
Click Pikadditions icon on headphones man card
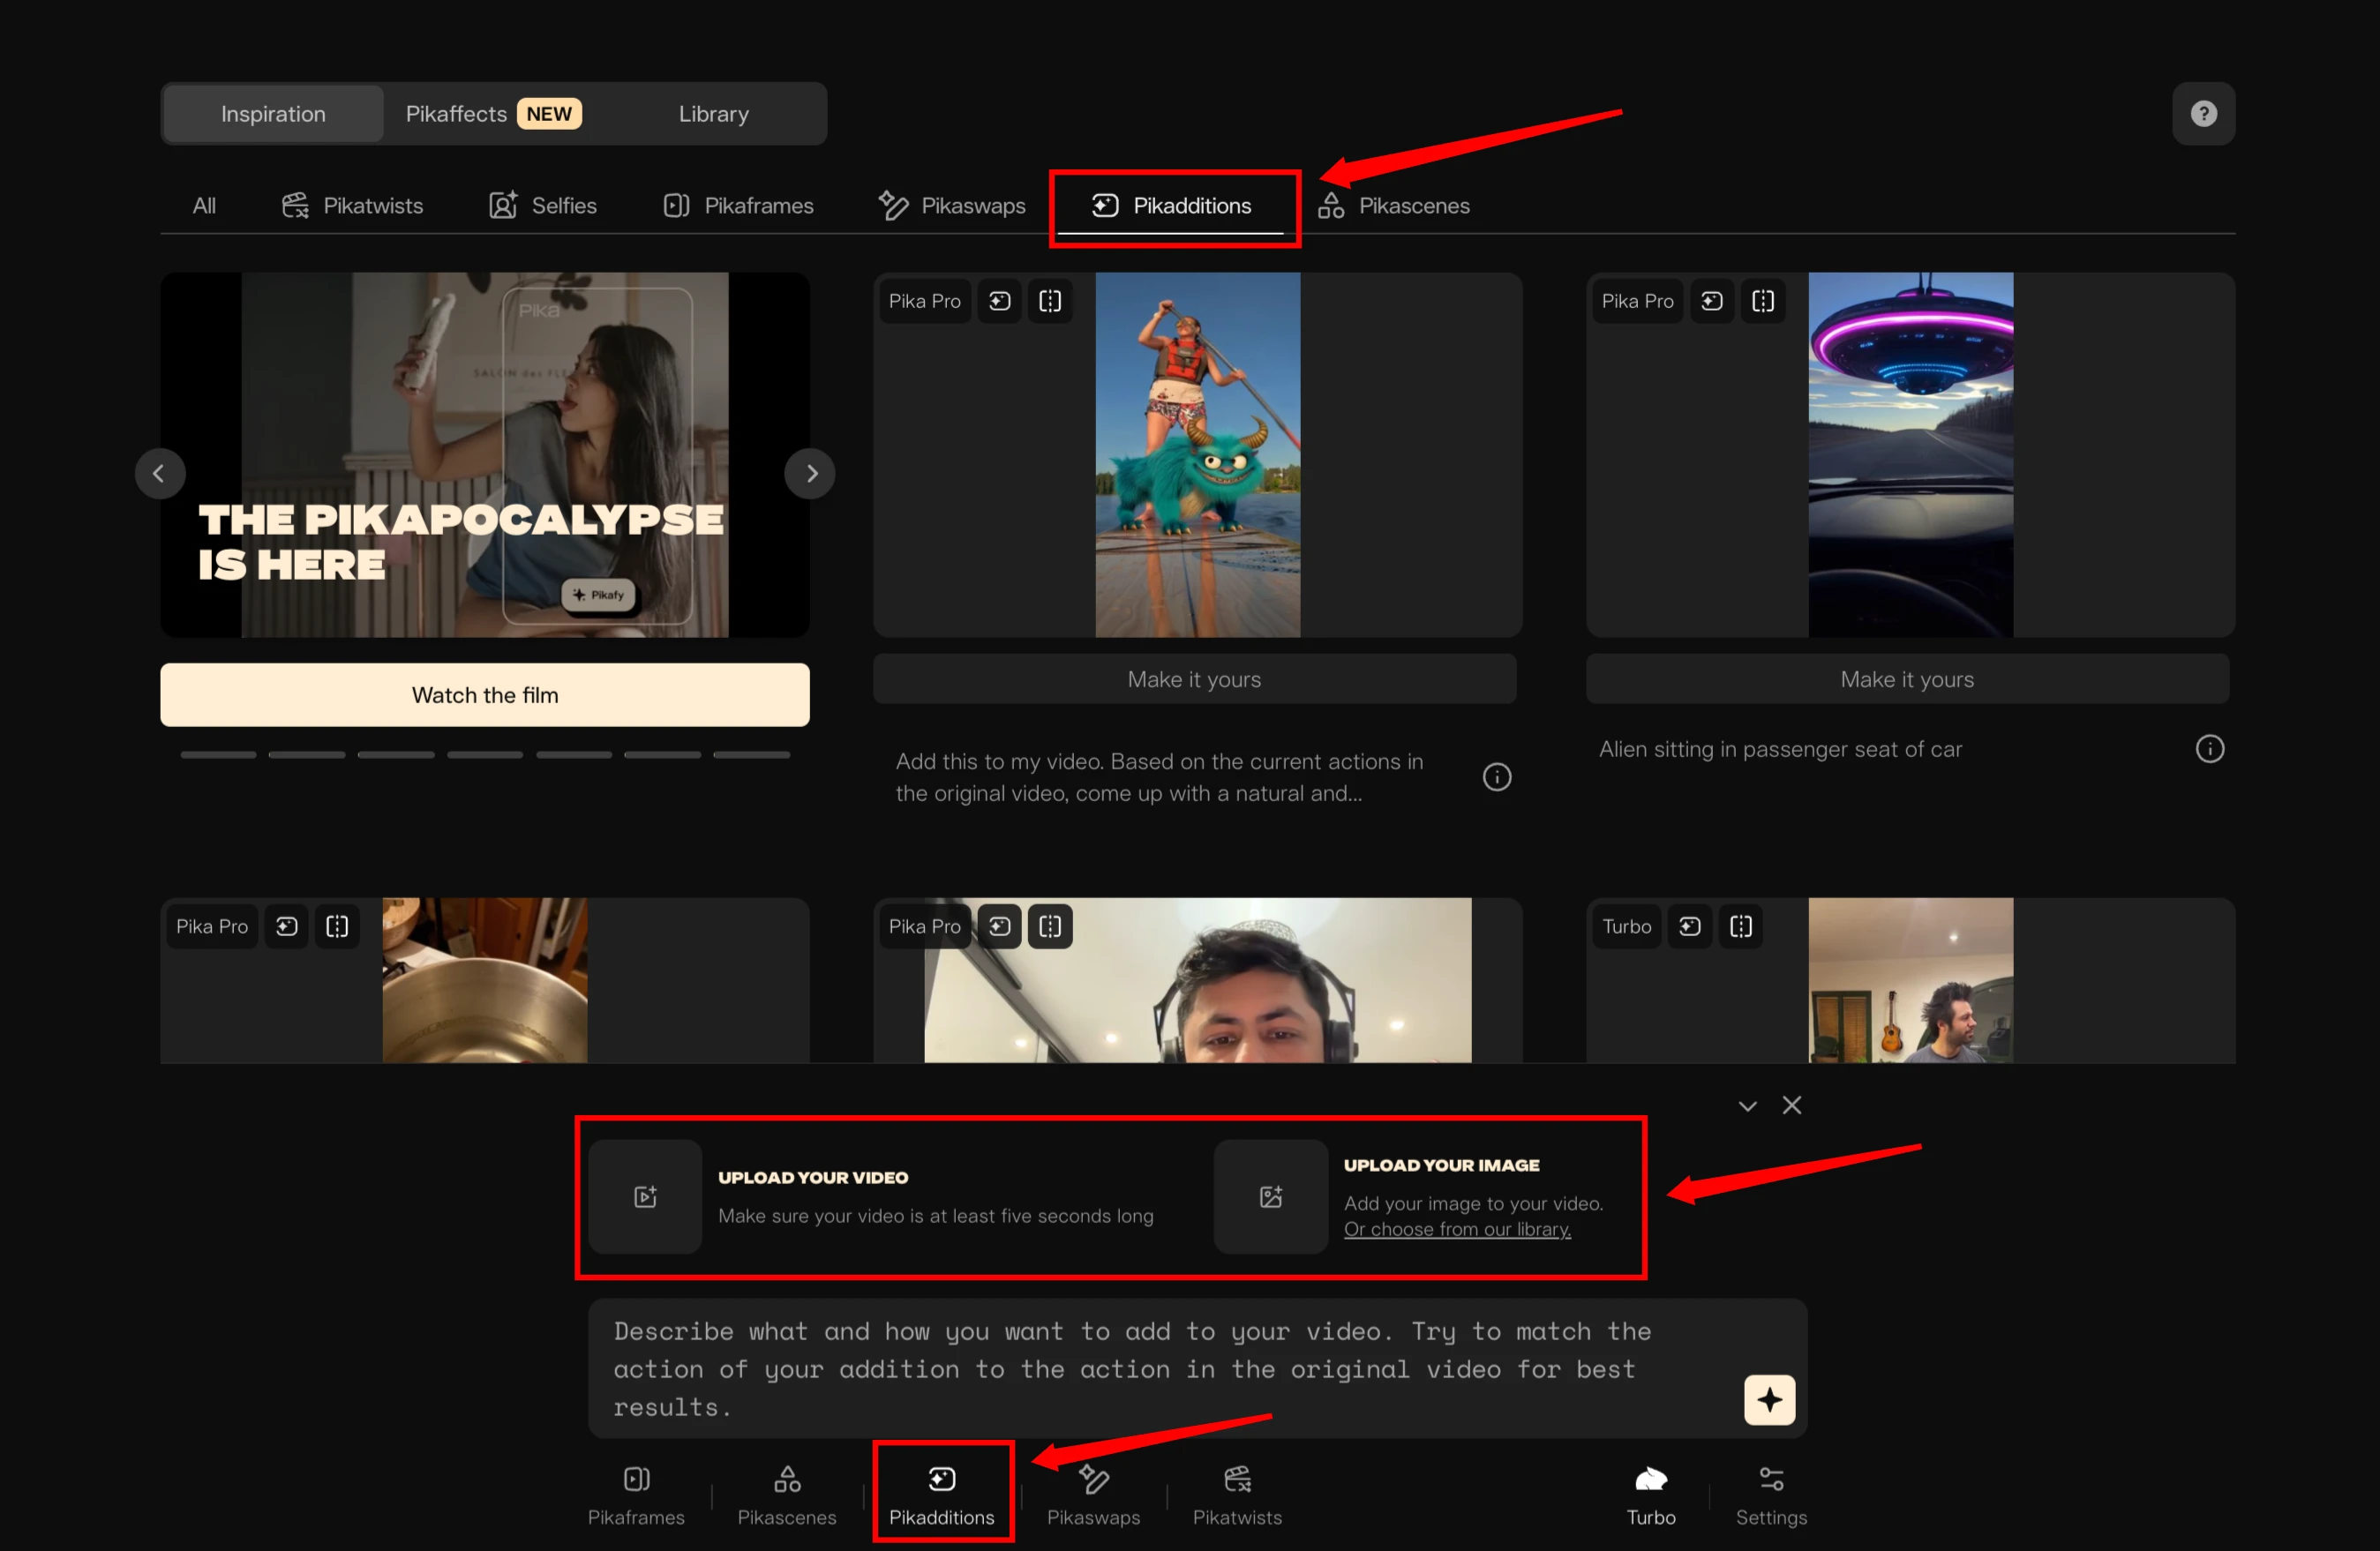pos(999,926)
